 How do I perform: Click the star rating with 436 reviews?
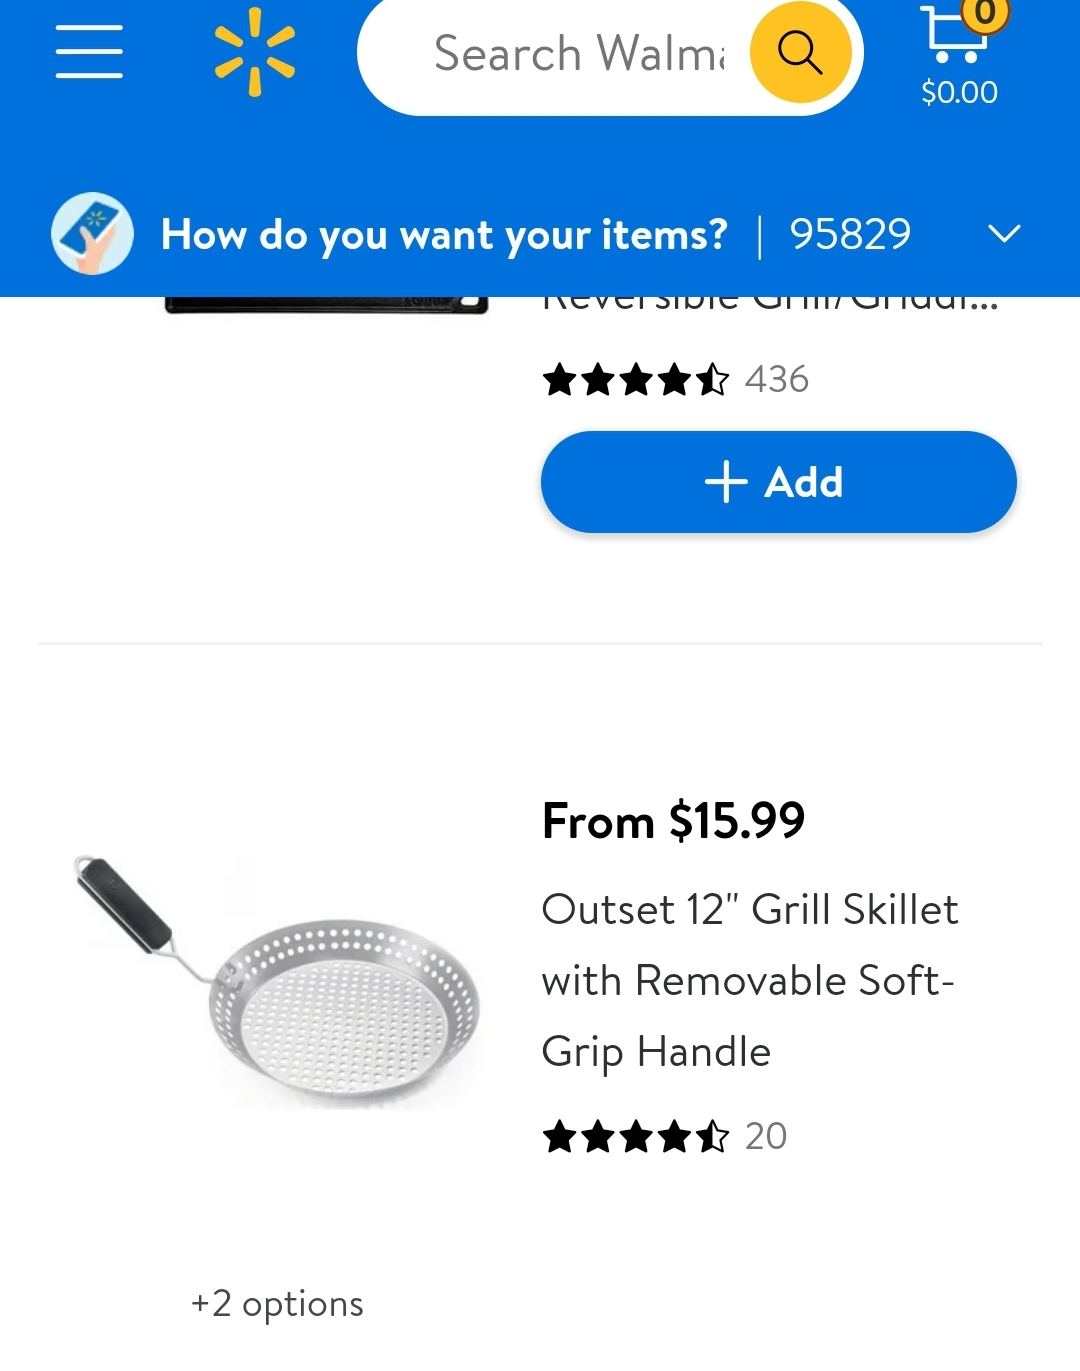point(635,380)
